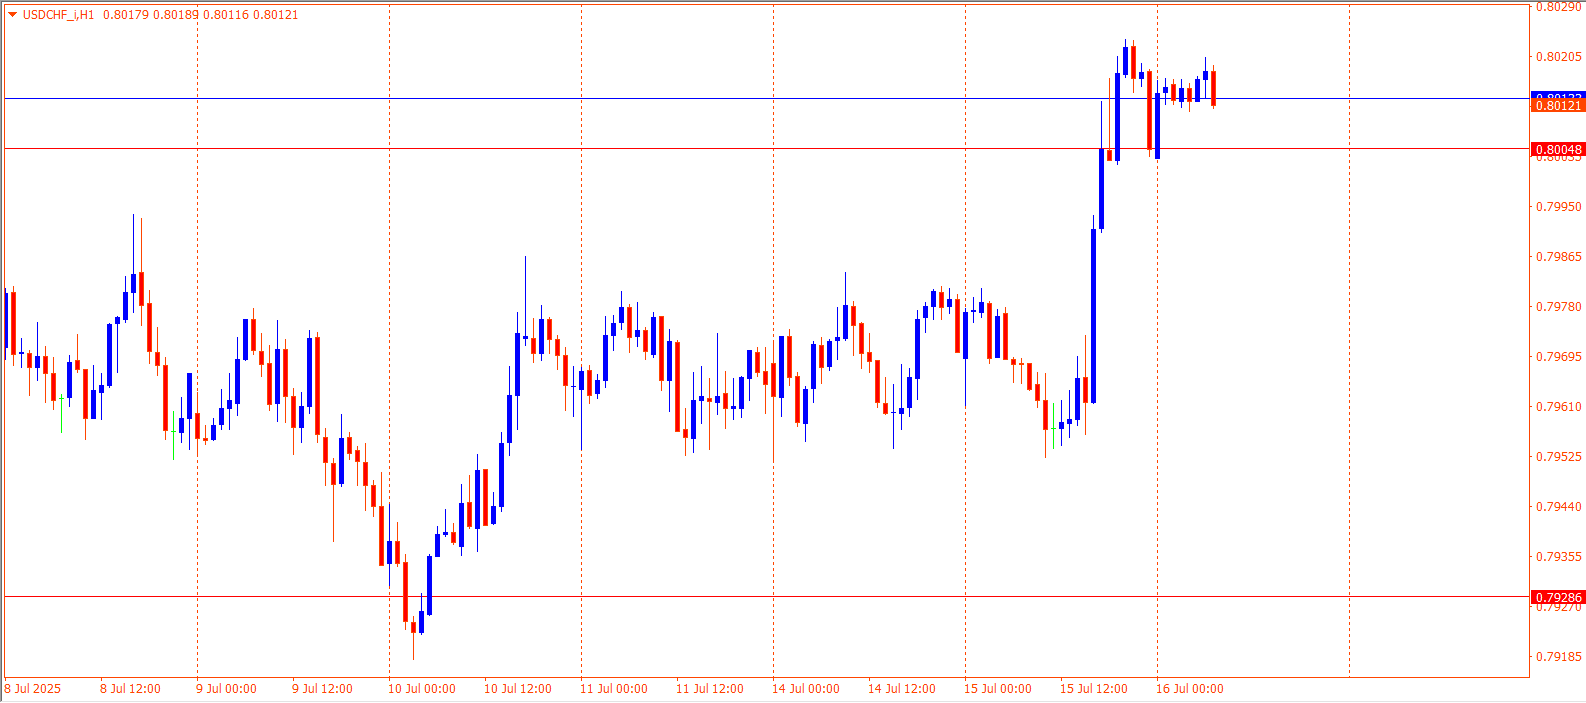
Task: Click the 8 Jul 2025 date label
Action: 33,689
